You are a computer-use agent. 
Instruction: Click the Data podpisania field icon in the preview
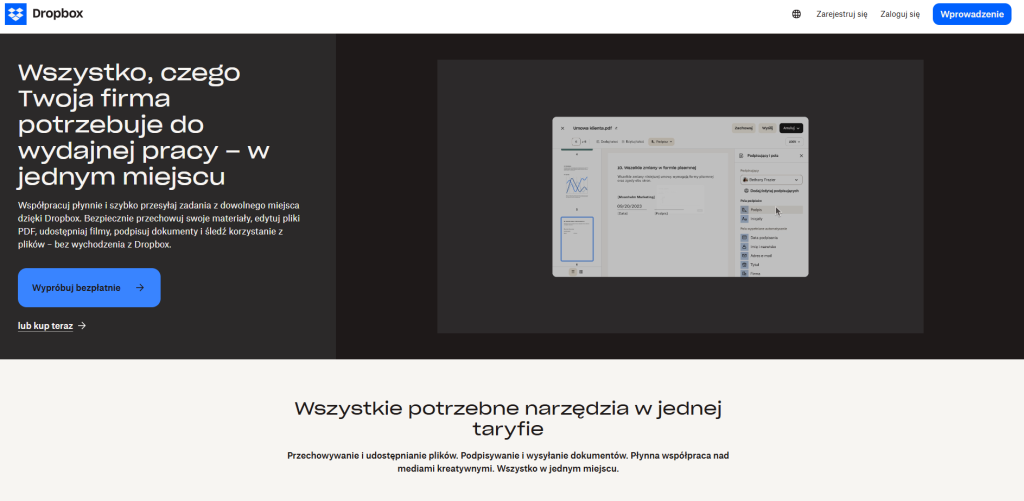coord(744,238)
